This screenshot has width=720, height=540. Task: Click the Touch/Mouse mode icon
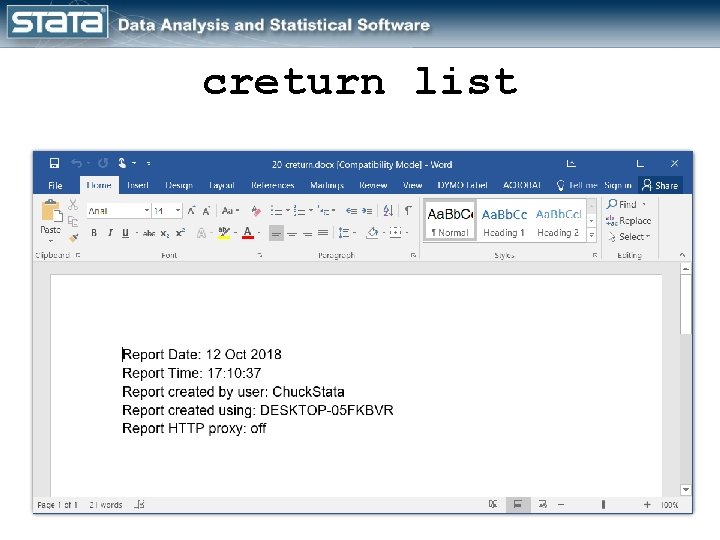pos(122,163)
